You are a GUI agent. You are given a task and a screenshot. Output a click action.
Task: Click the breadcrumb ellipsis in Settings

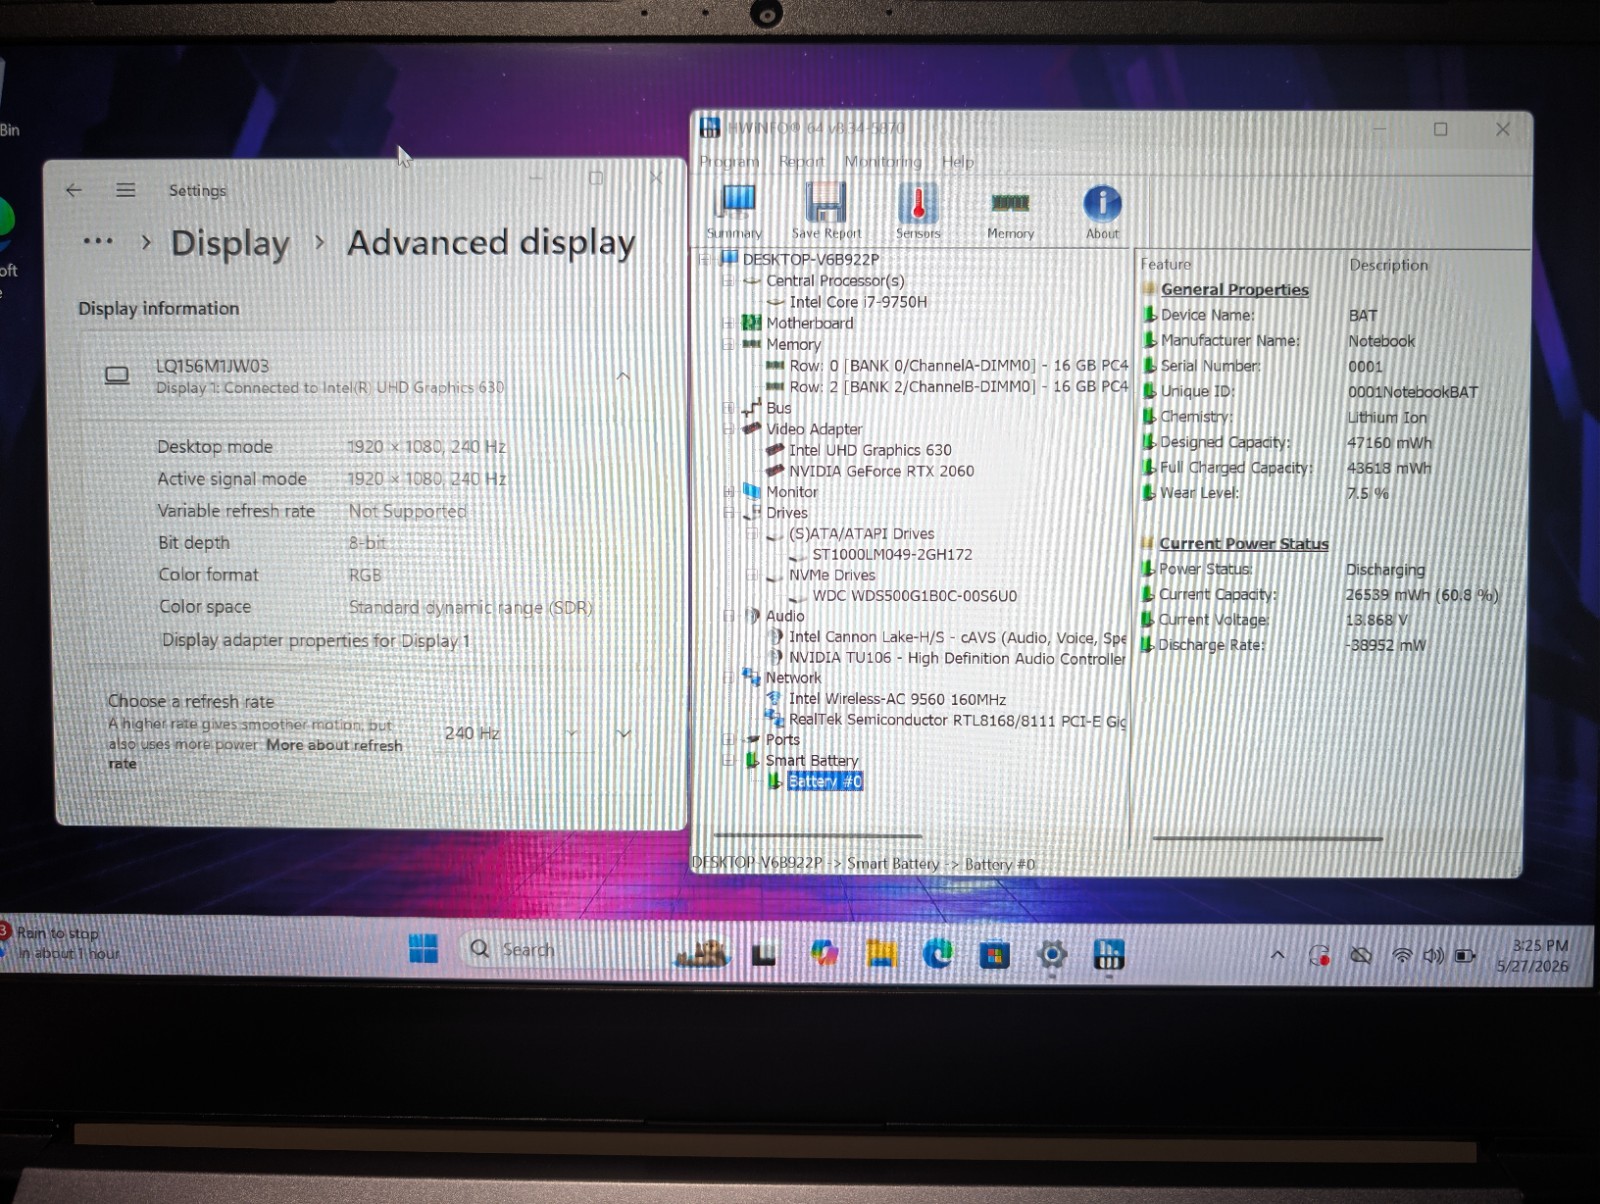98,241
